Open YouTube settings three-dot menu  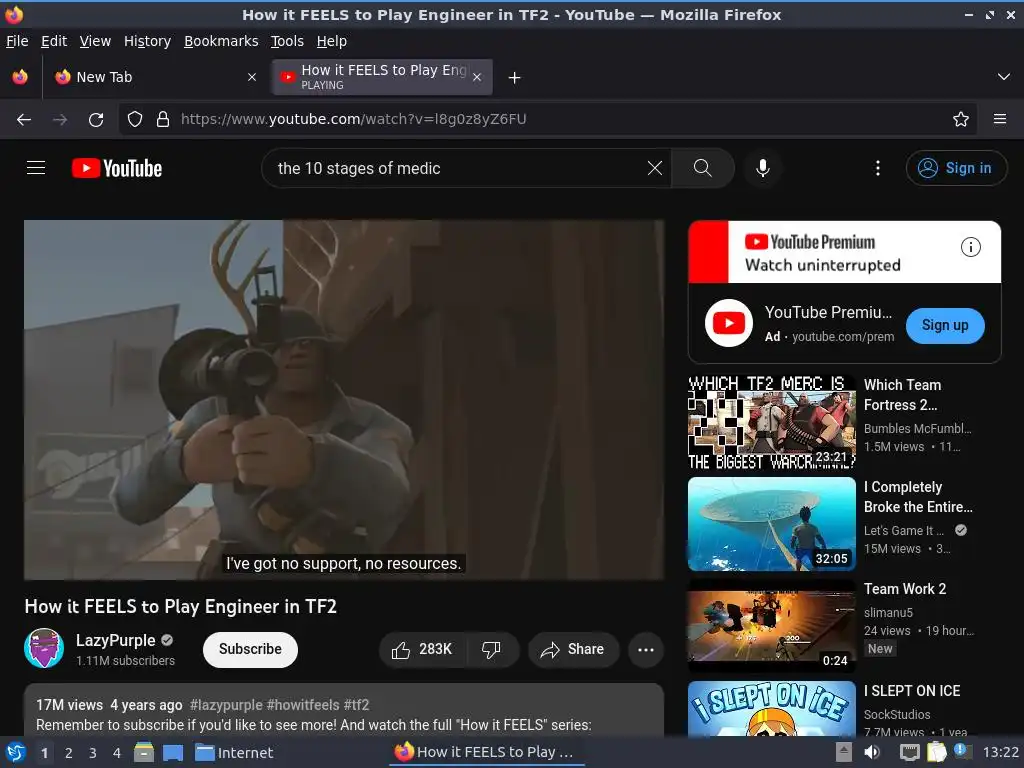tap(878, 168)
